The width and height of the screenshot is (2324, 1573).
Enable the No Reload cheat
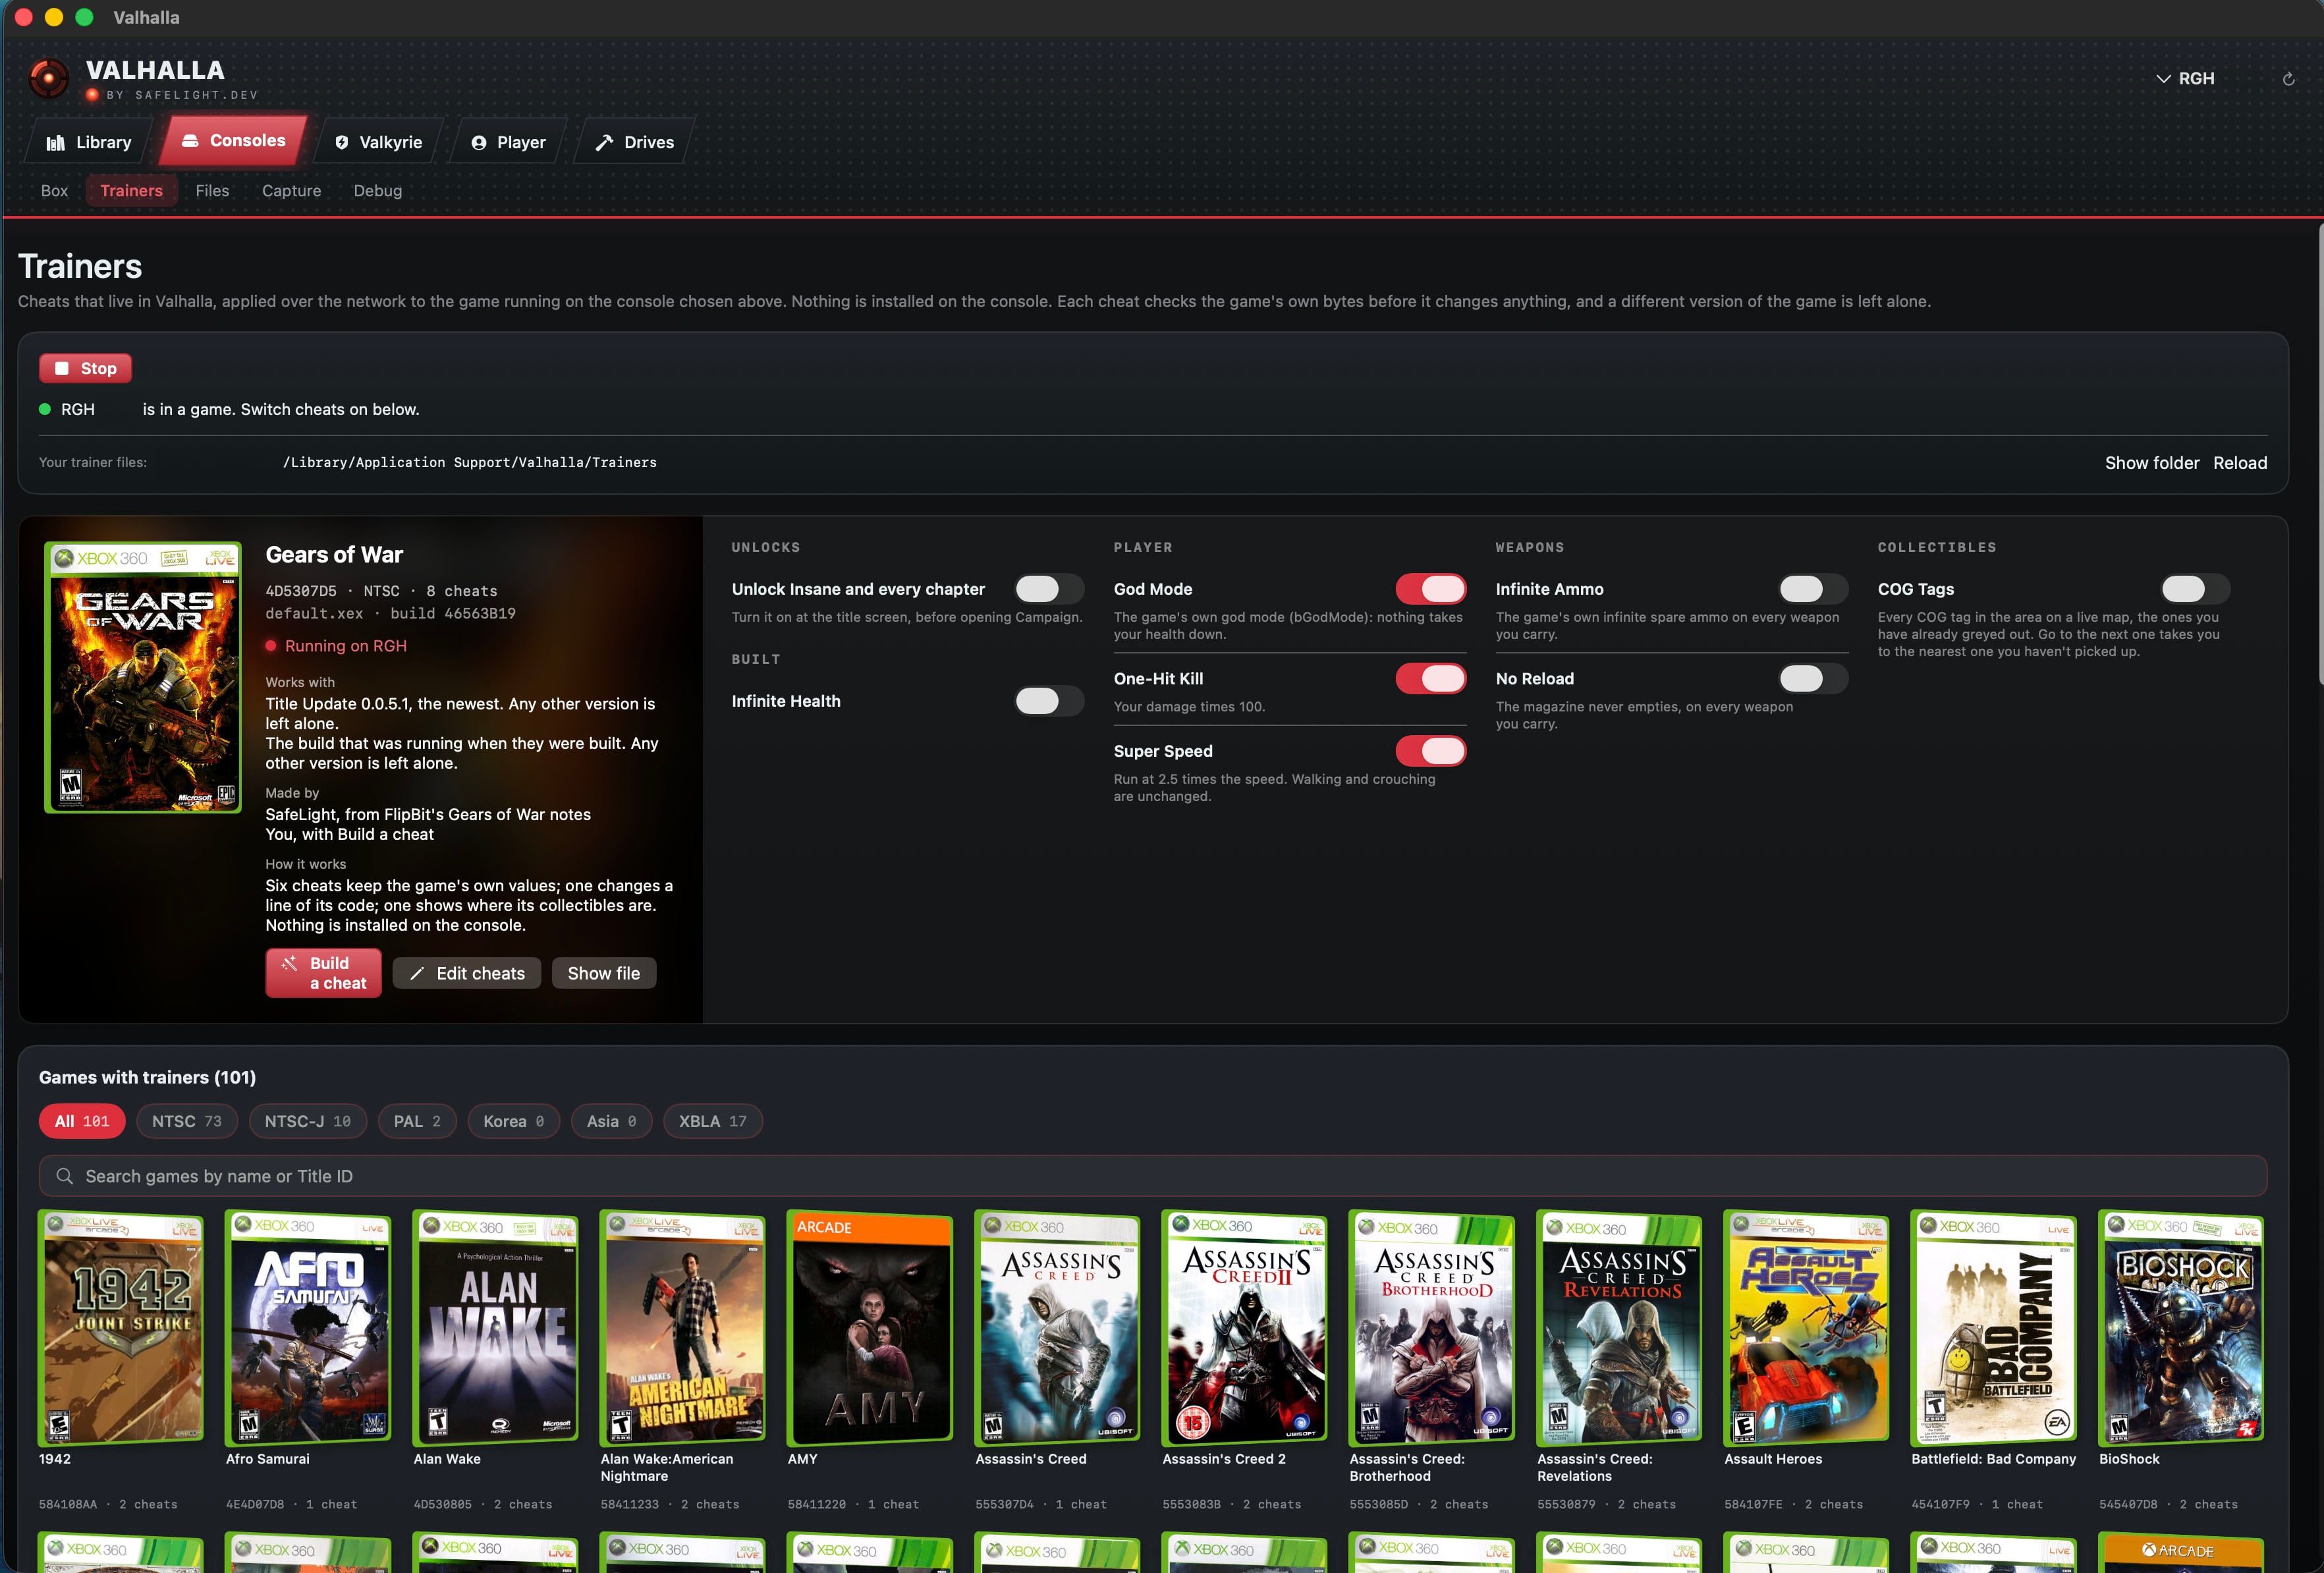tap(1813, 678)
